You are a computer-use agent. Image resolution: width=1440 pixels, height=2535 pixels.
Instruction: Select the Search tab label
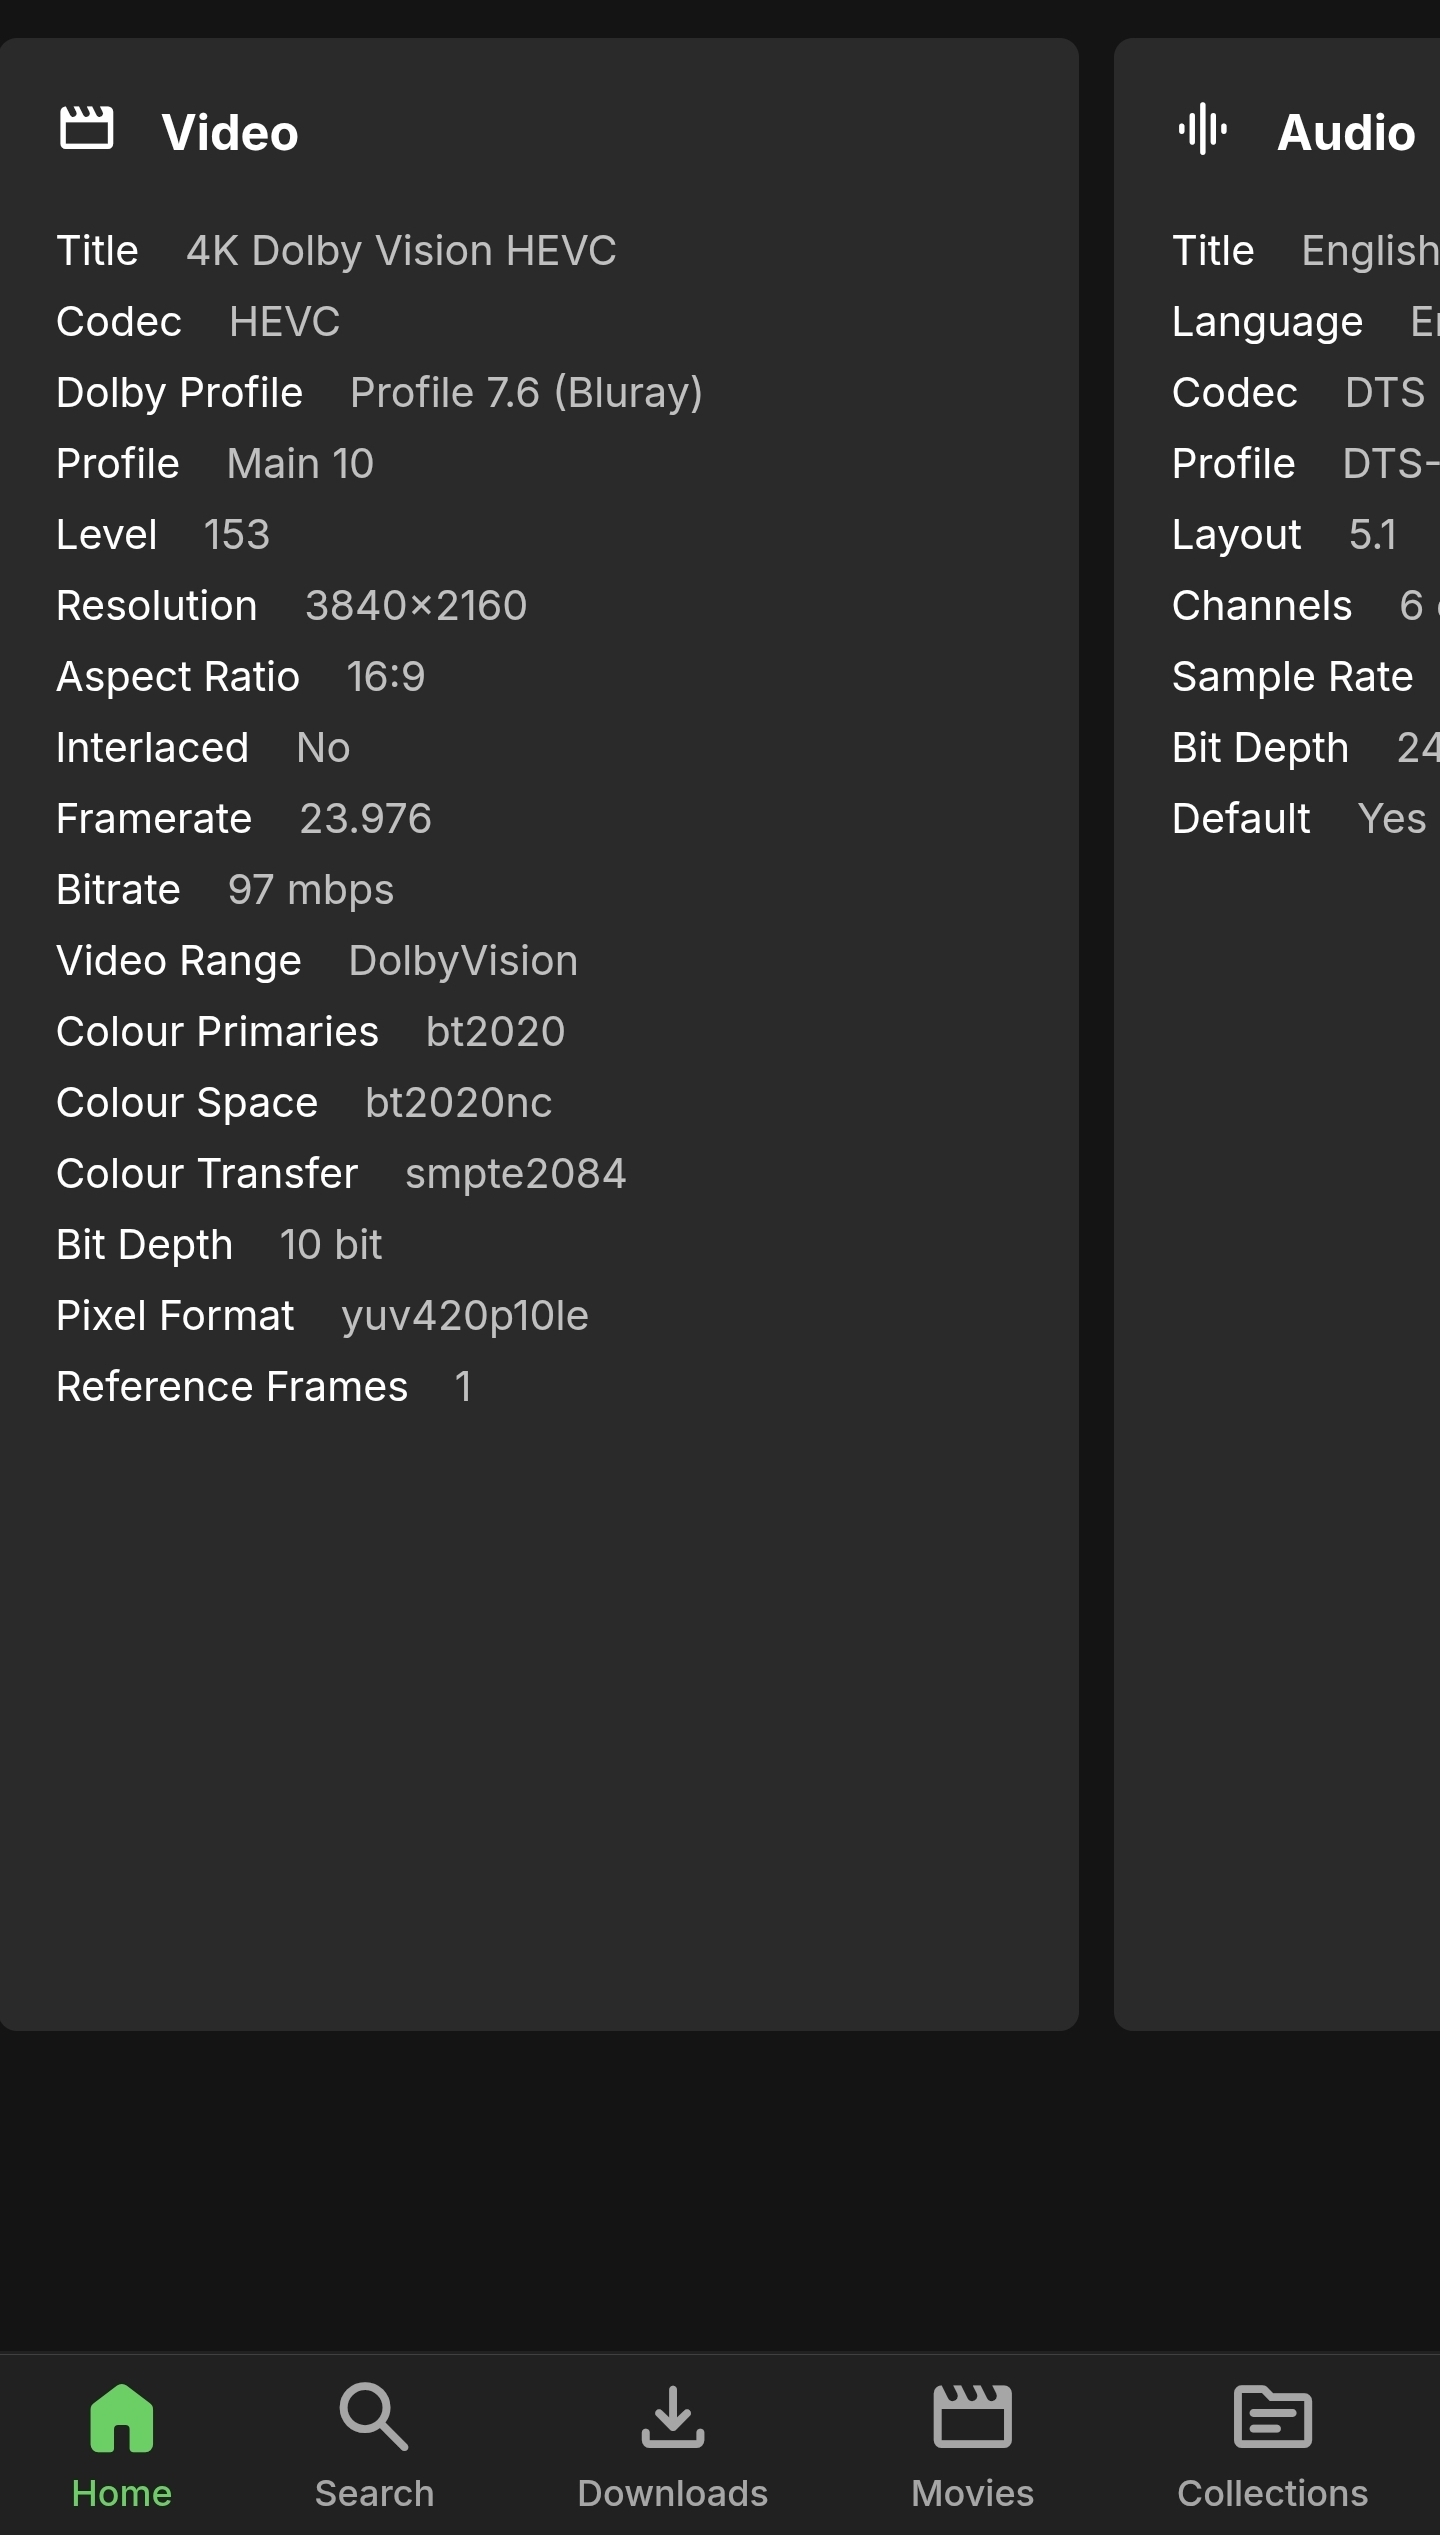[374, 2494]
